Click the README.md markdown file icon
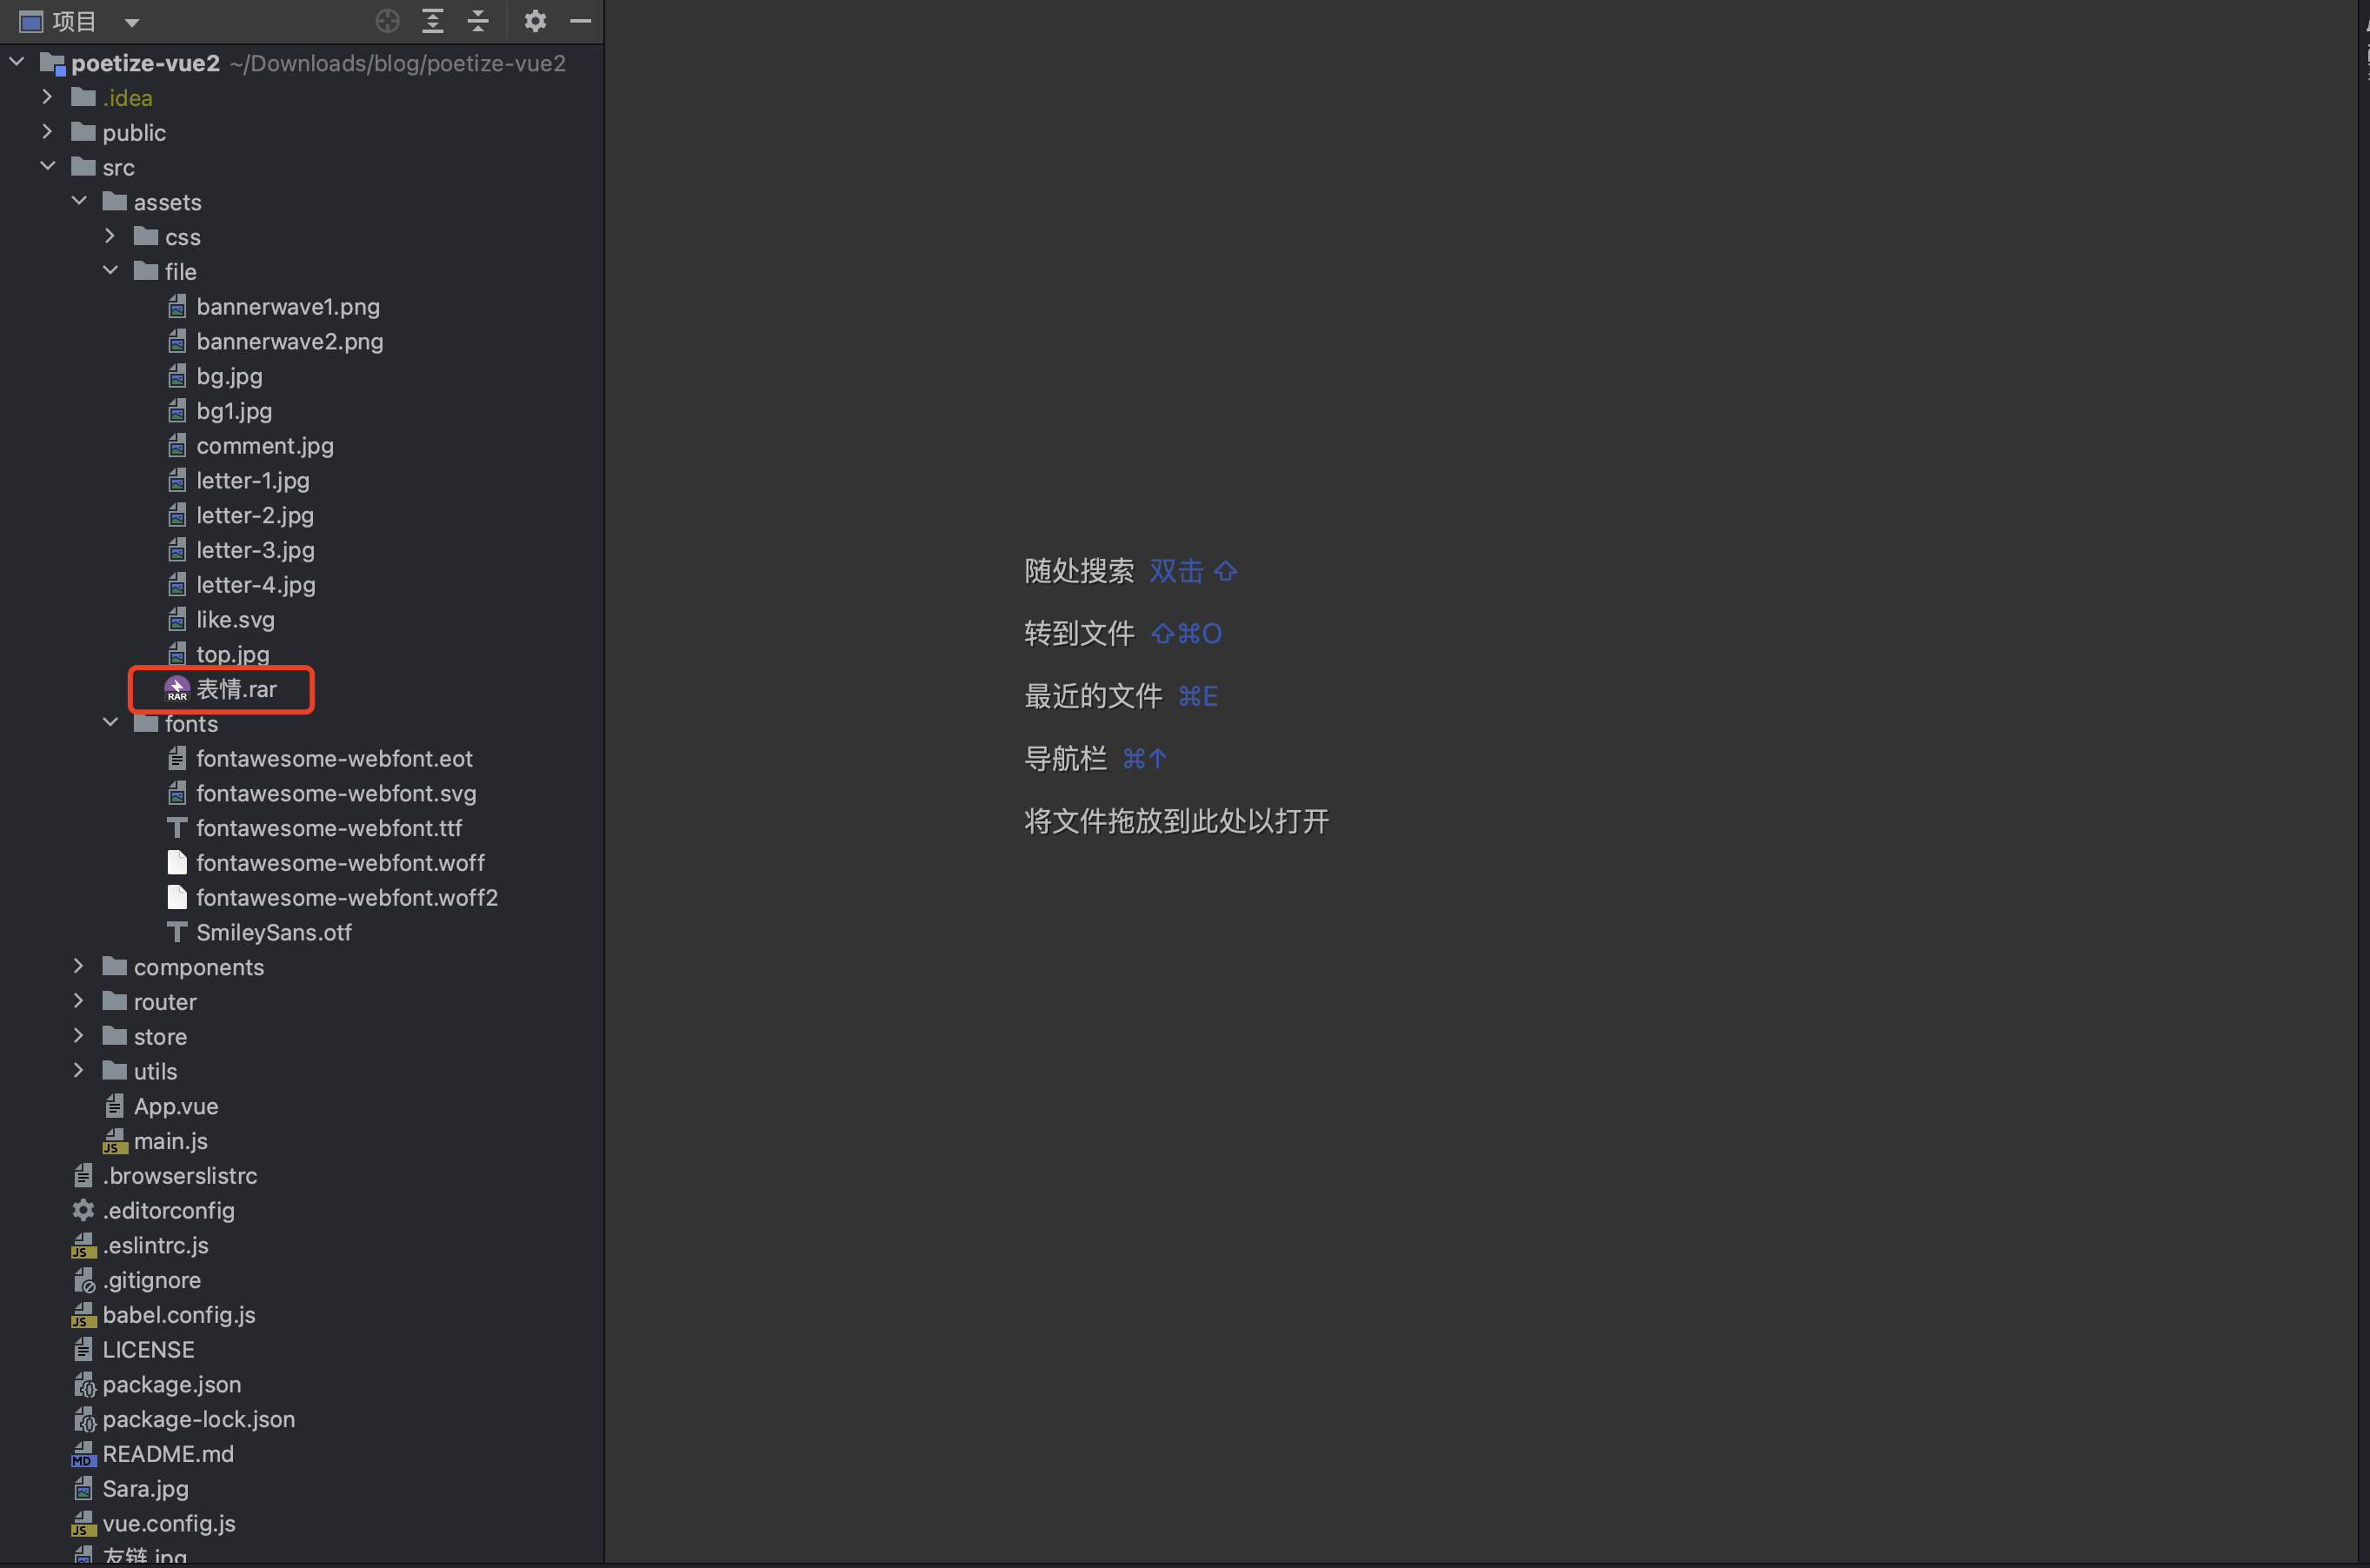 tap(83, 1454)
